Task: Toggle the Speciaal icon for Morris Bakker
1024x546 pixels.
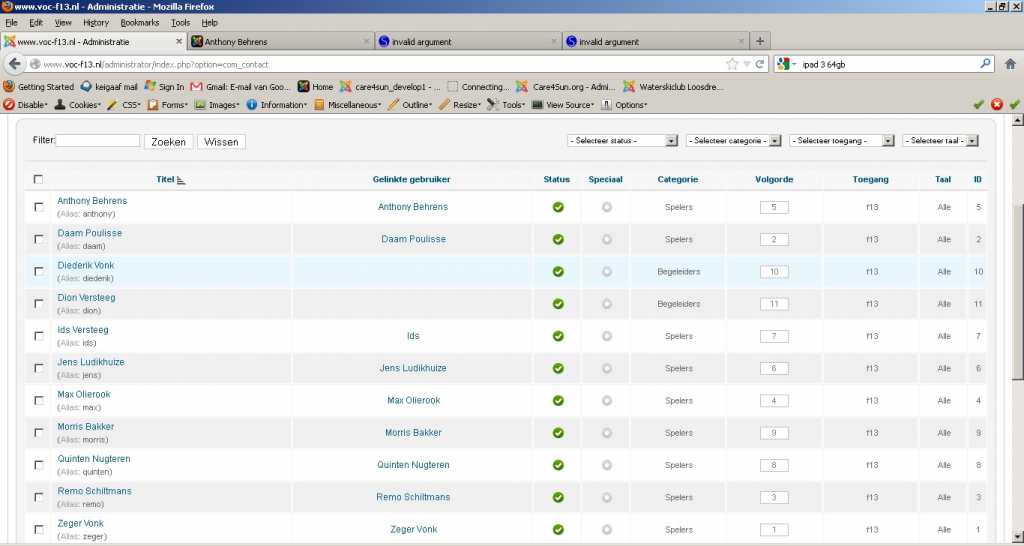Action: (x=606, y=433)
